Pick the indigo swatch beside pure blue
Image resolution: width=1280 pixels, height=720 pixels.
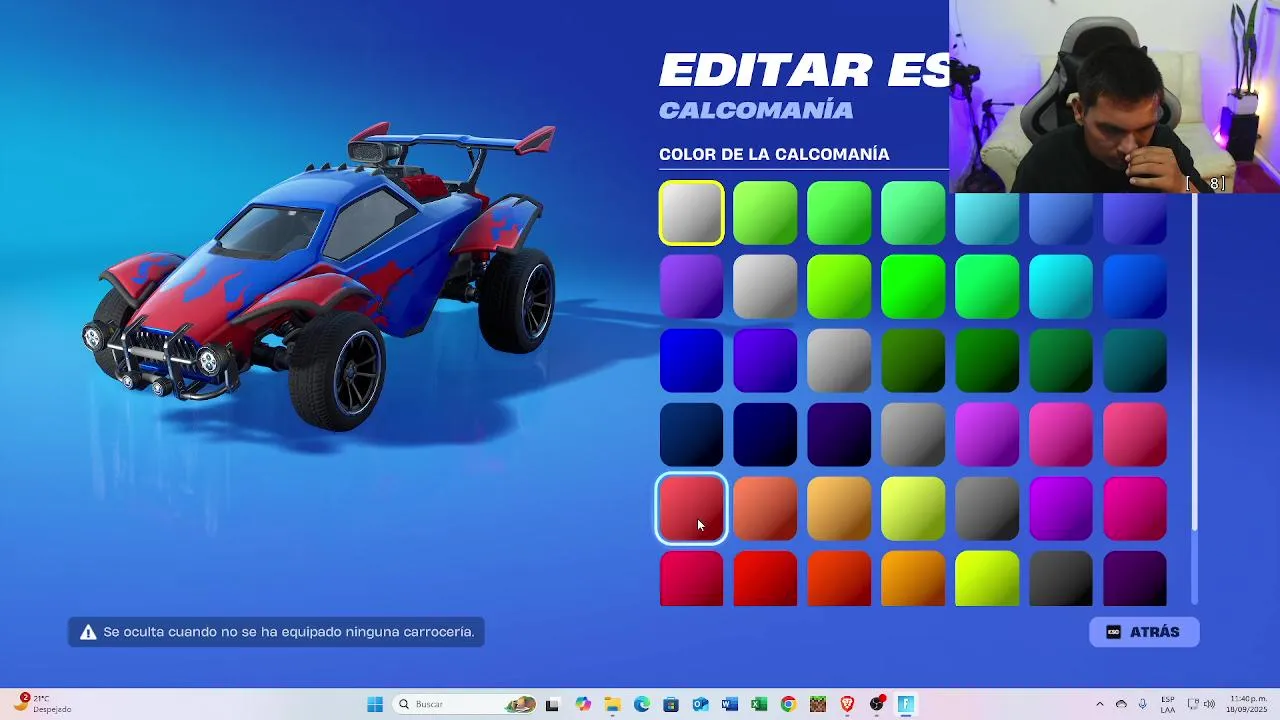765,361
